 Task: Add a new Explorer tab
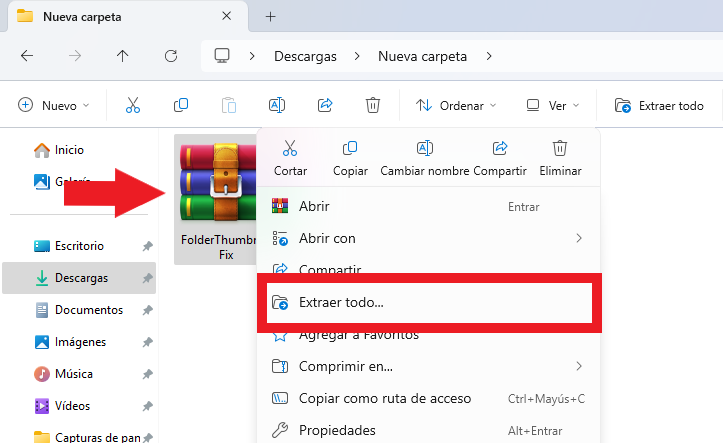click(x=271, y=17)
